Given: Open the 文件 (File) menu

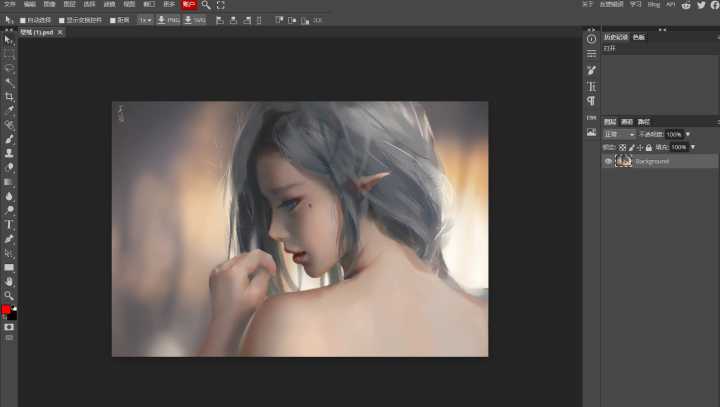Looking at the screenshot, I should click(9, 5).
